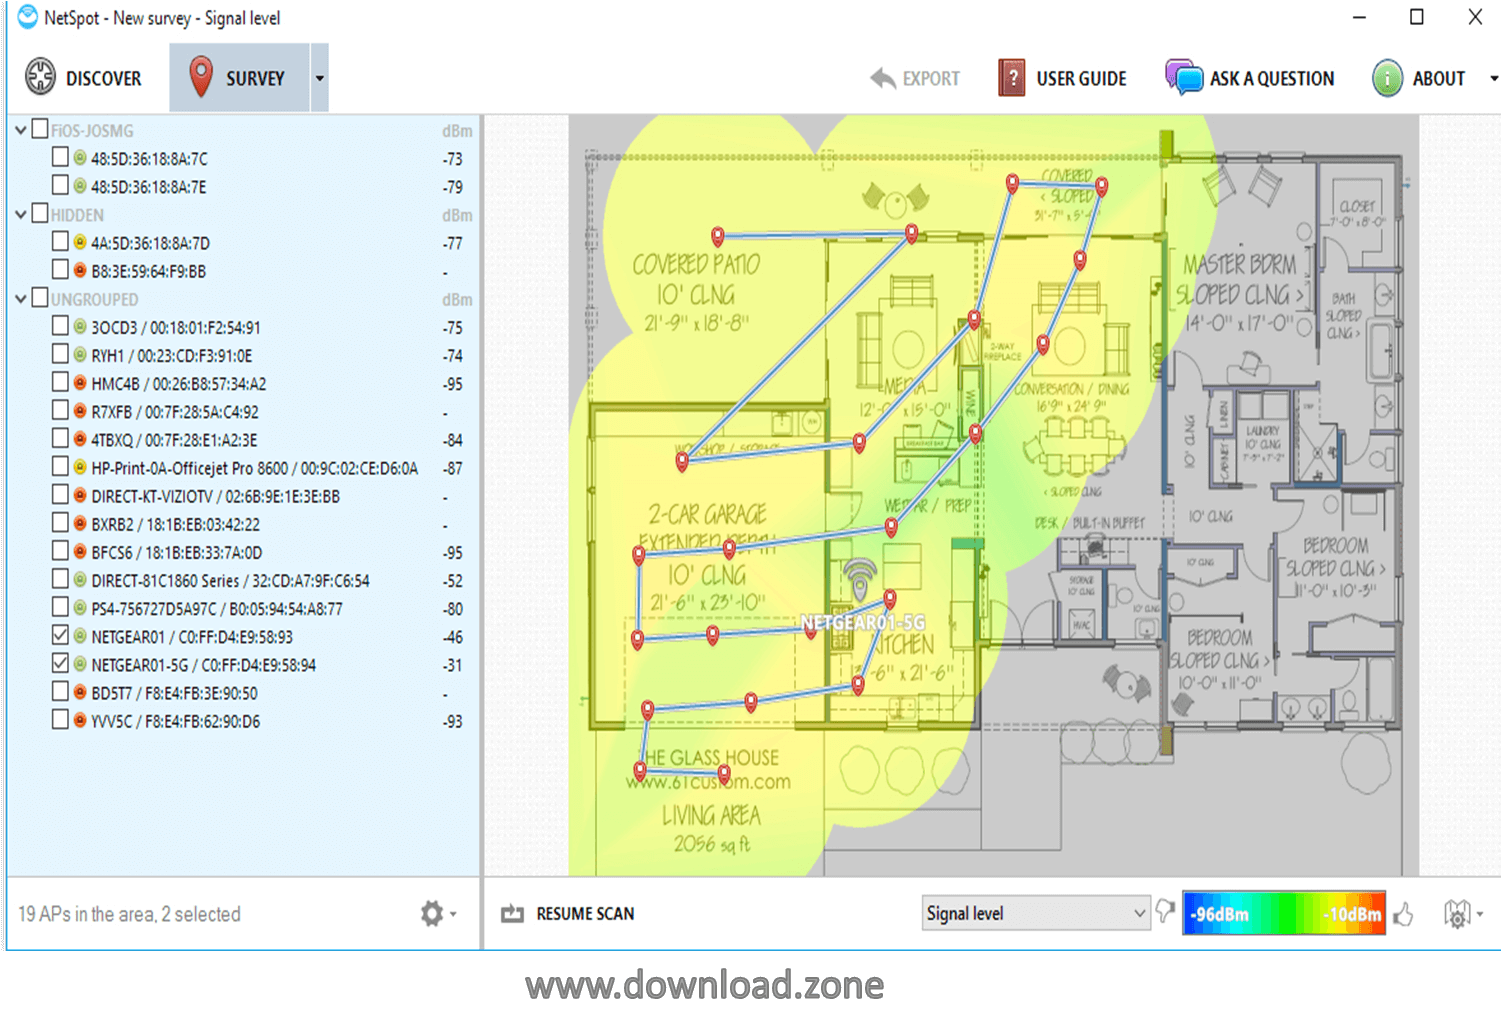1502x1023 pixels.
Task: Check the 48:5D:36:18:8A:7E access point
Action: (60, 185)
